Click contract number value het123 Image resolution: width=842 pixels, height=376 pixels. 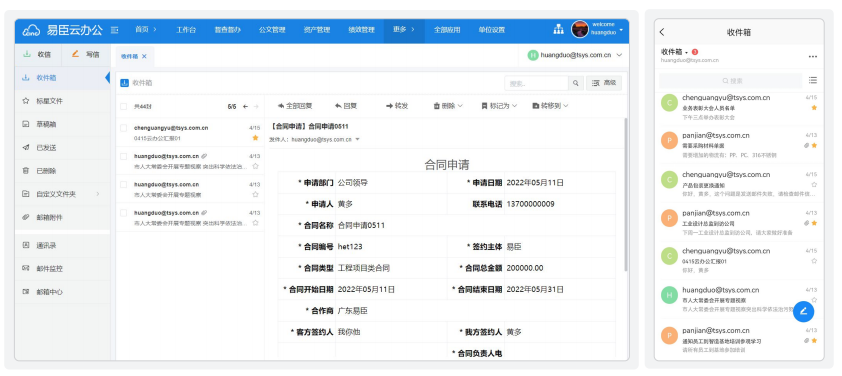[350, 247]
